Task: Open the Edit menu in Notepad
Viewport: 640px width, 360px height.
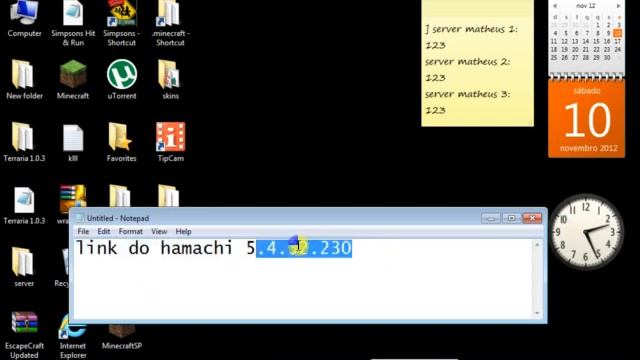Action: pos(104,231)
